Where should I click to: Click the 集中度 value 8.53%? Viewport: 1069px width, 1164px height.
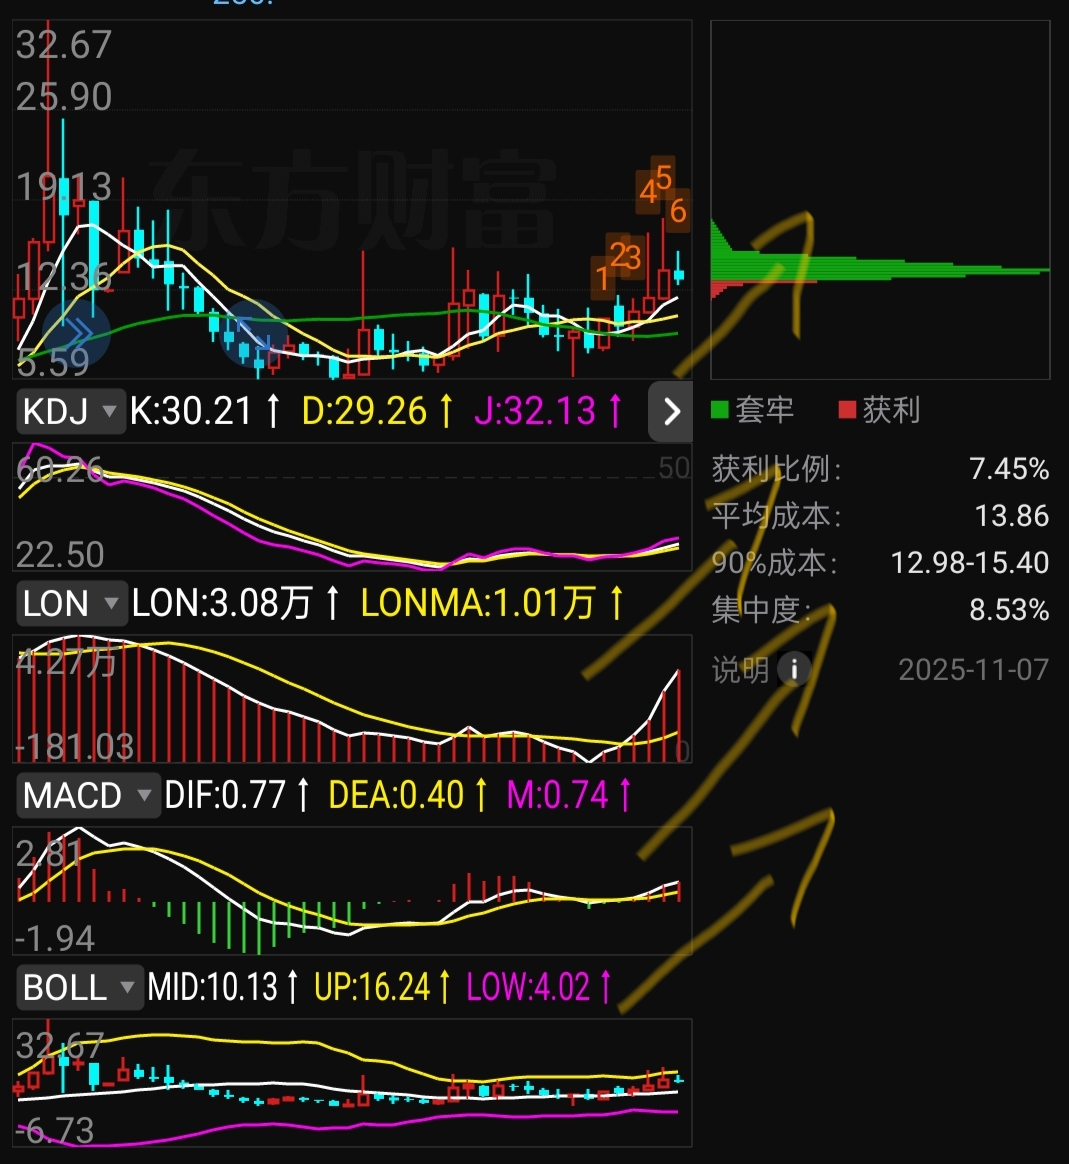(x=1010, y=610)
